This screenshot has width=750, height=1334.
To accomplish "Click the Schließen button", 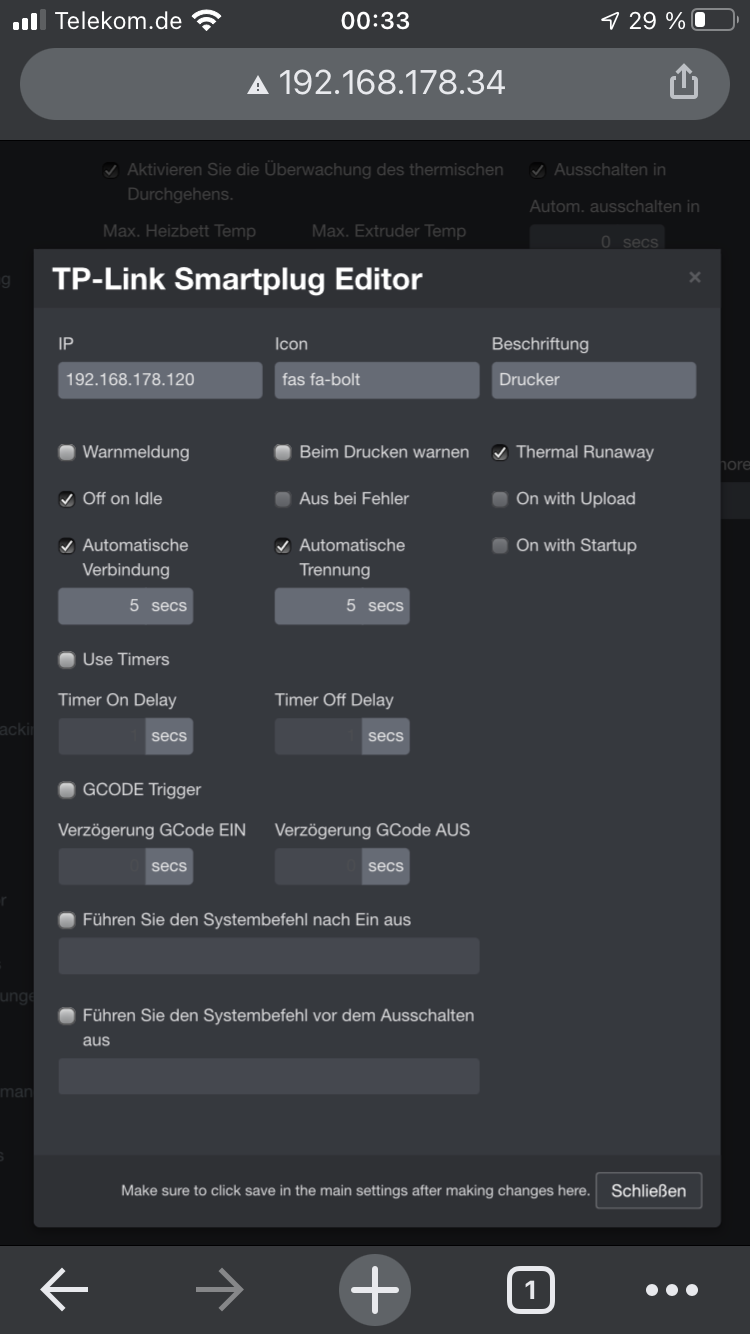I will (649, 1190).
